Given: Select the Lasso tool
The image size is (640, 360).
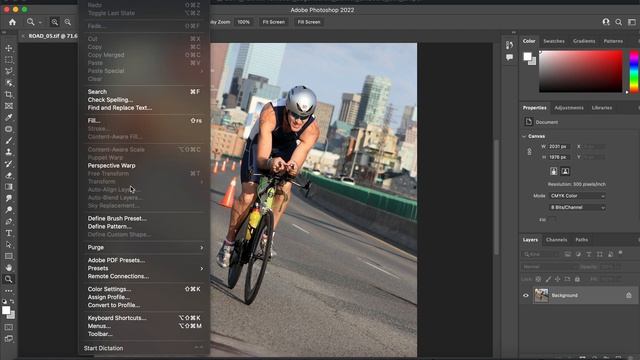Looking at the screenshot, I should coord(9,71).
